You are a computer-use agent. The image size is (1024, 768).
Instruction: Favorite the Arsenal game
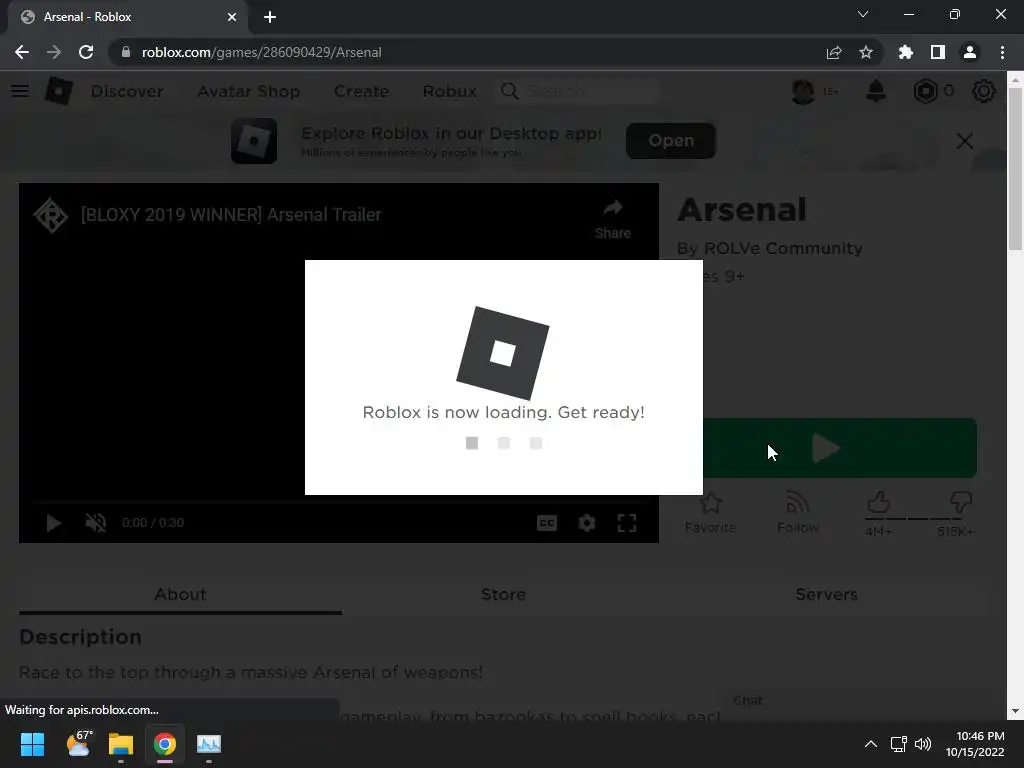click(x=711, y=513)
